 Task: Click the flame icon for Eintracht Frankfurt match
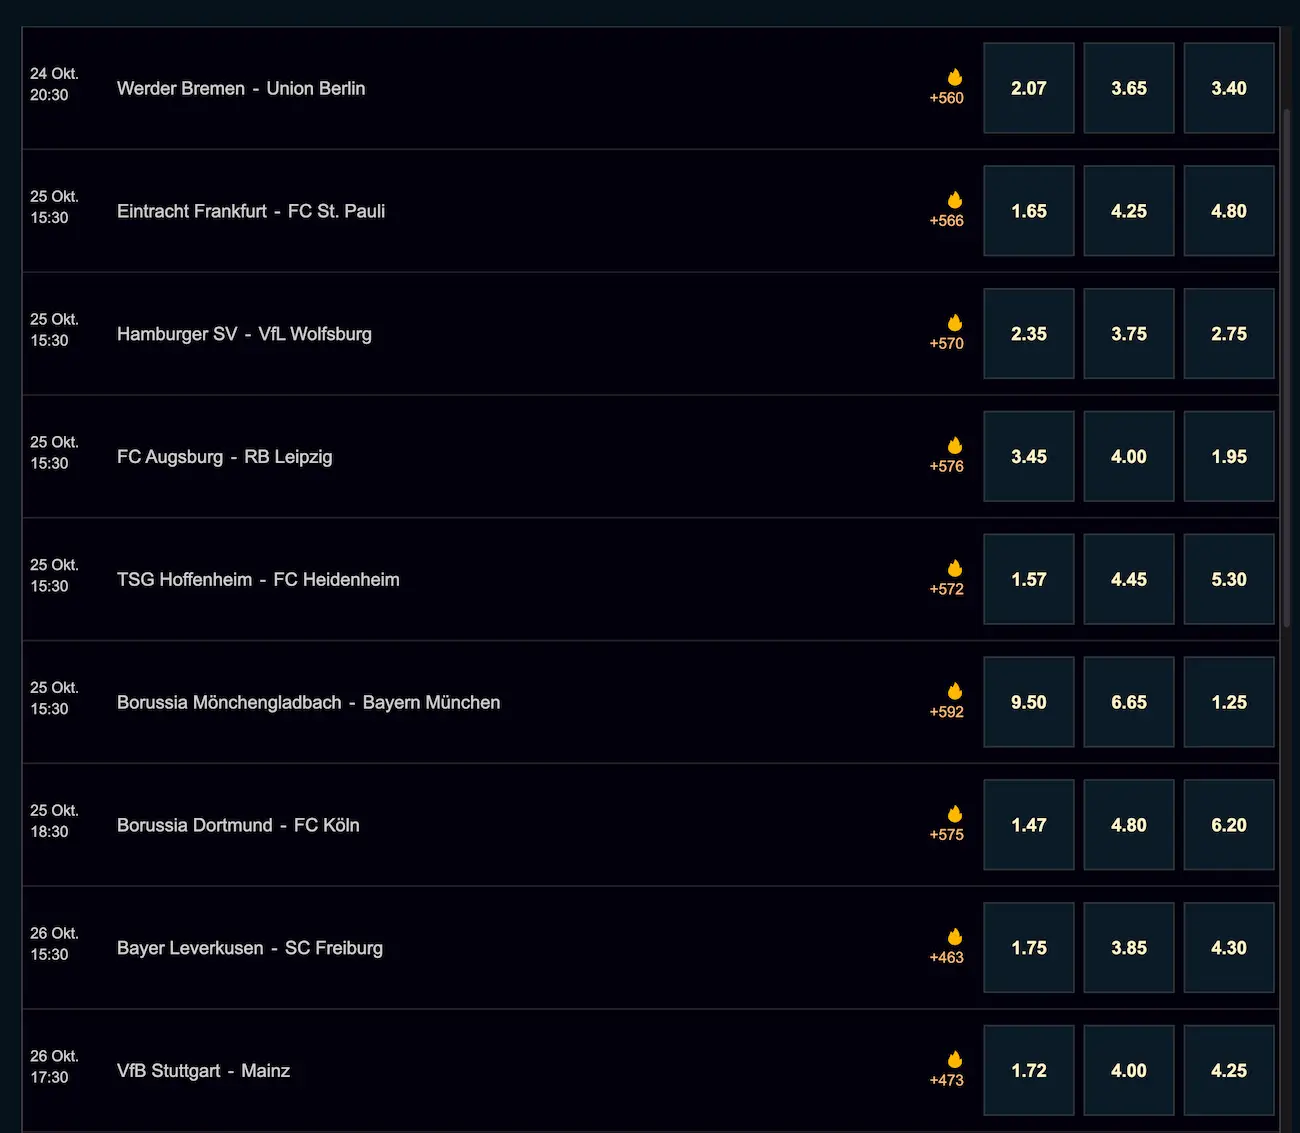pos(955,201)
